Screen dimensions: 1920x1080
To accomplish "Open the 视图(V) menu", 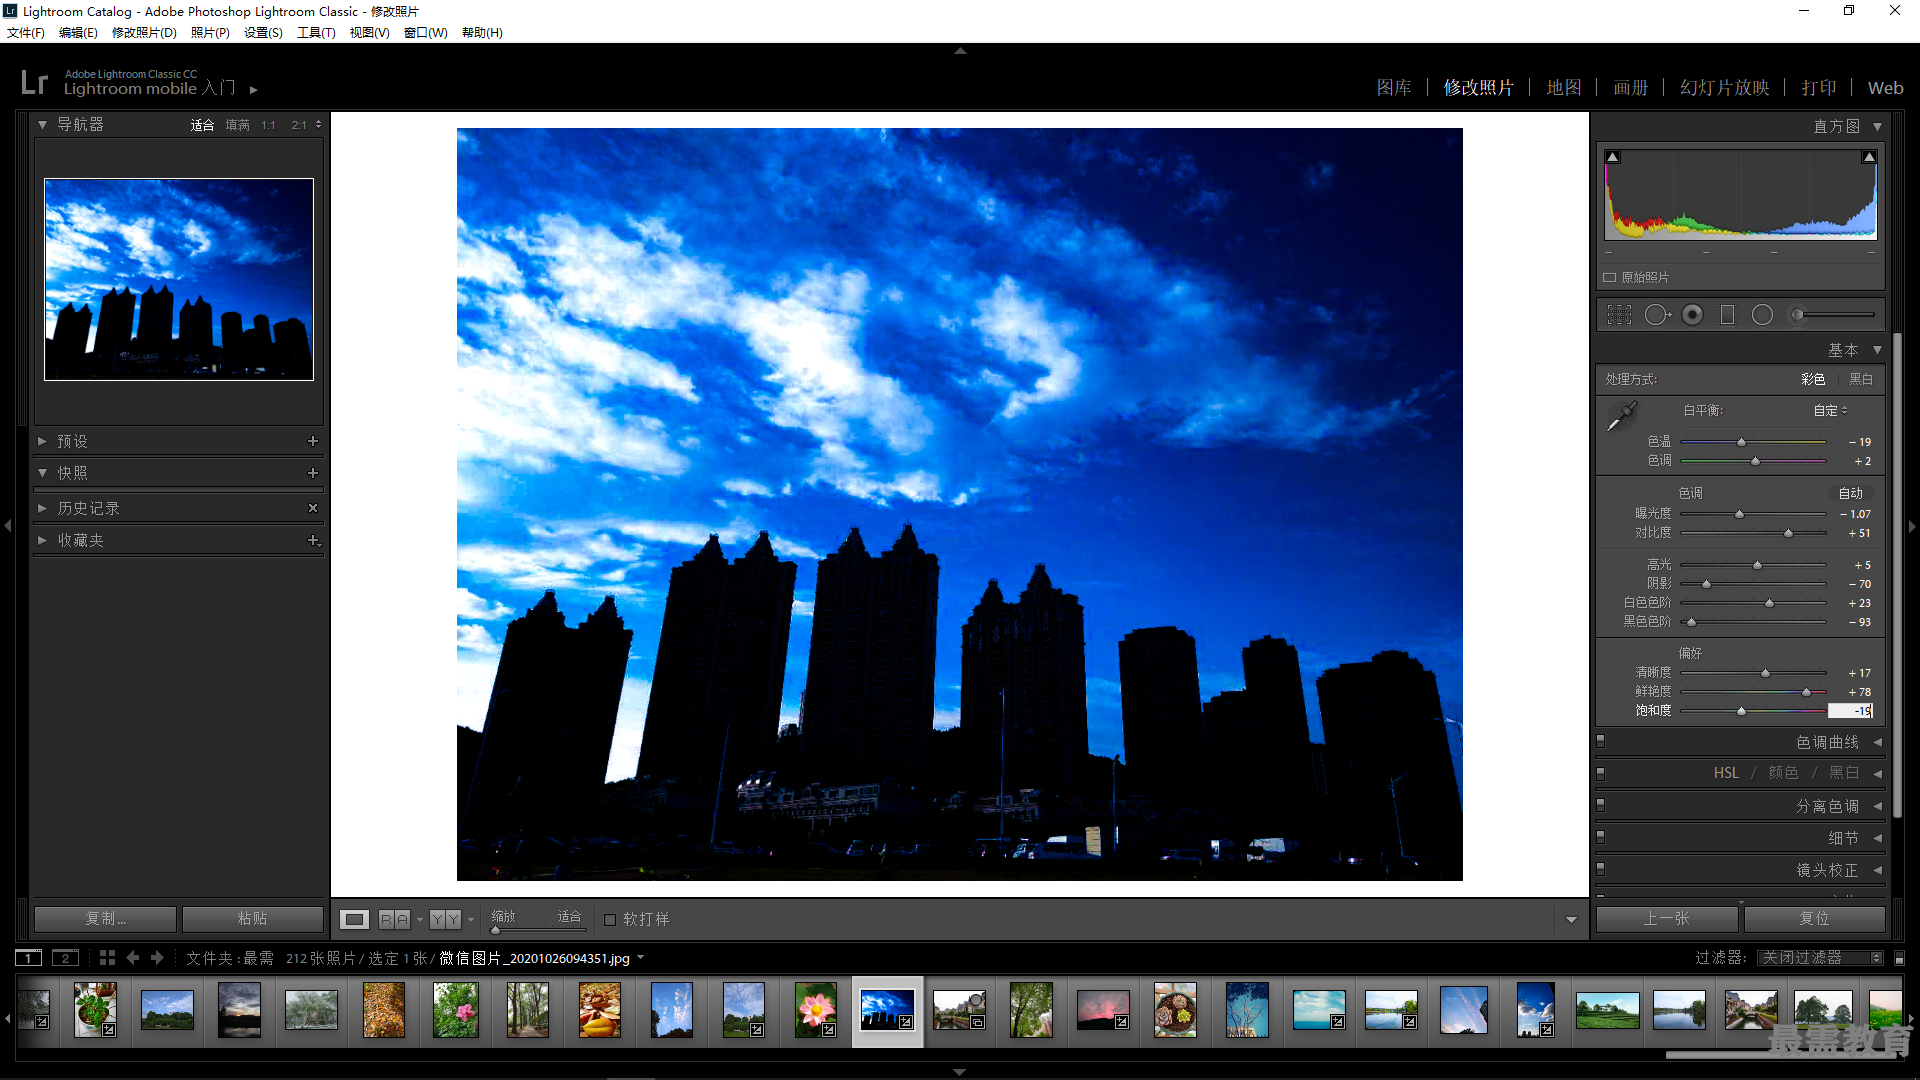I will 369,33.
